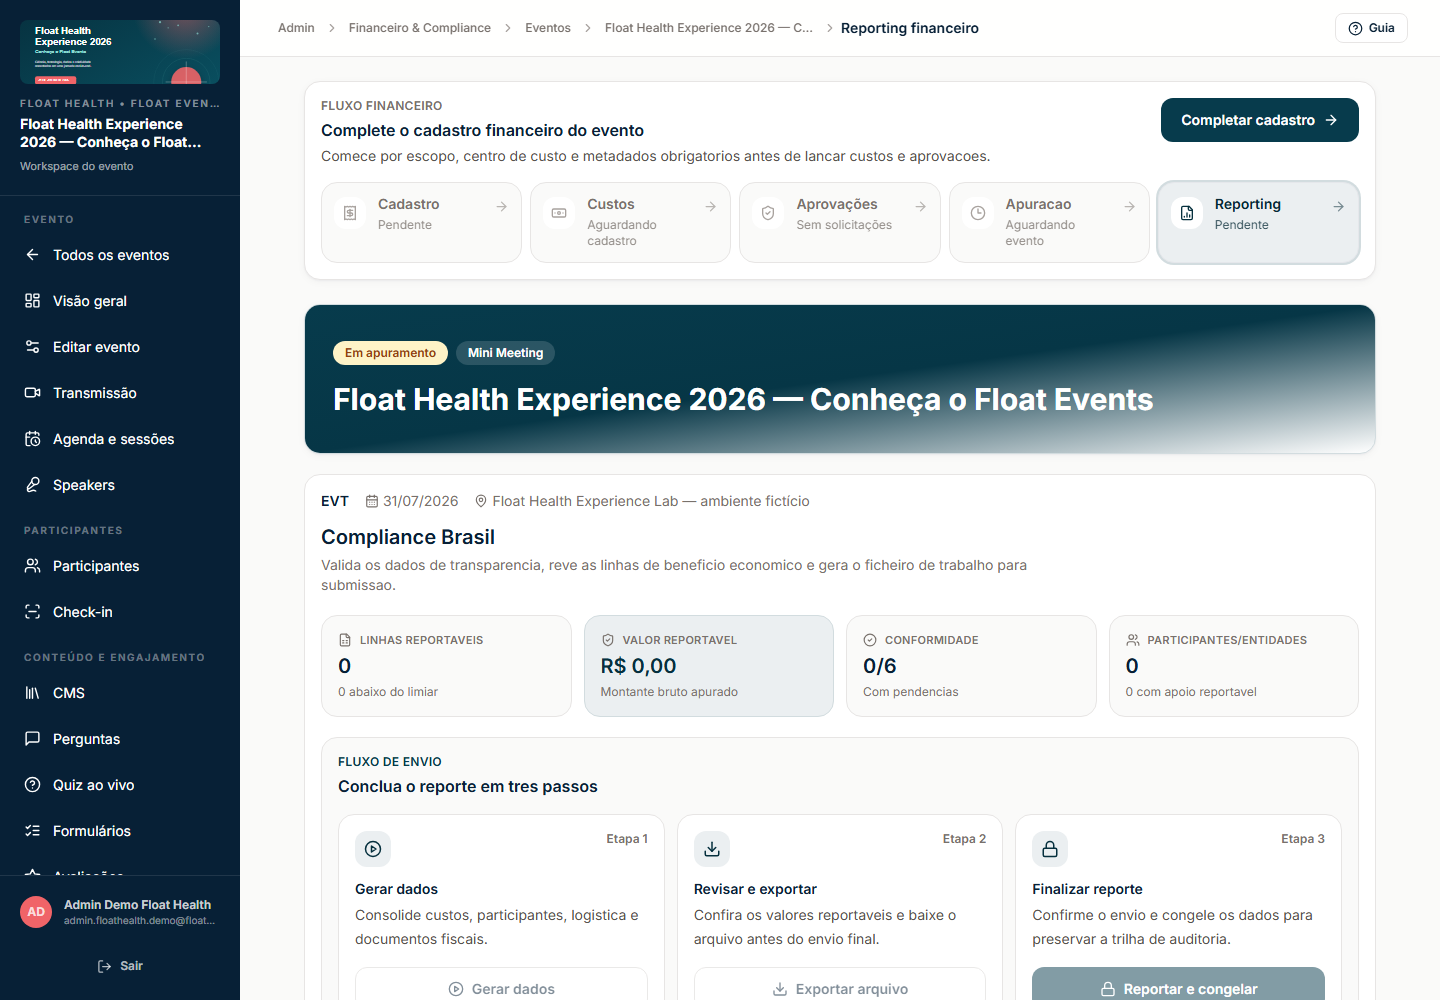The height and width of the screenshot is (1000, 1440).
Task: Go to Financeiro & Compliance breadcrumb
Action: (420, 28)
